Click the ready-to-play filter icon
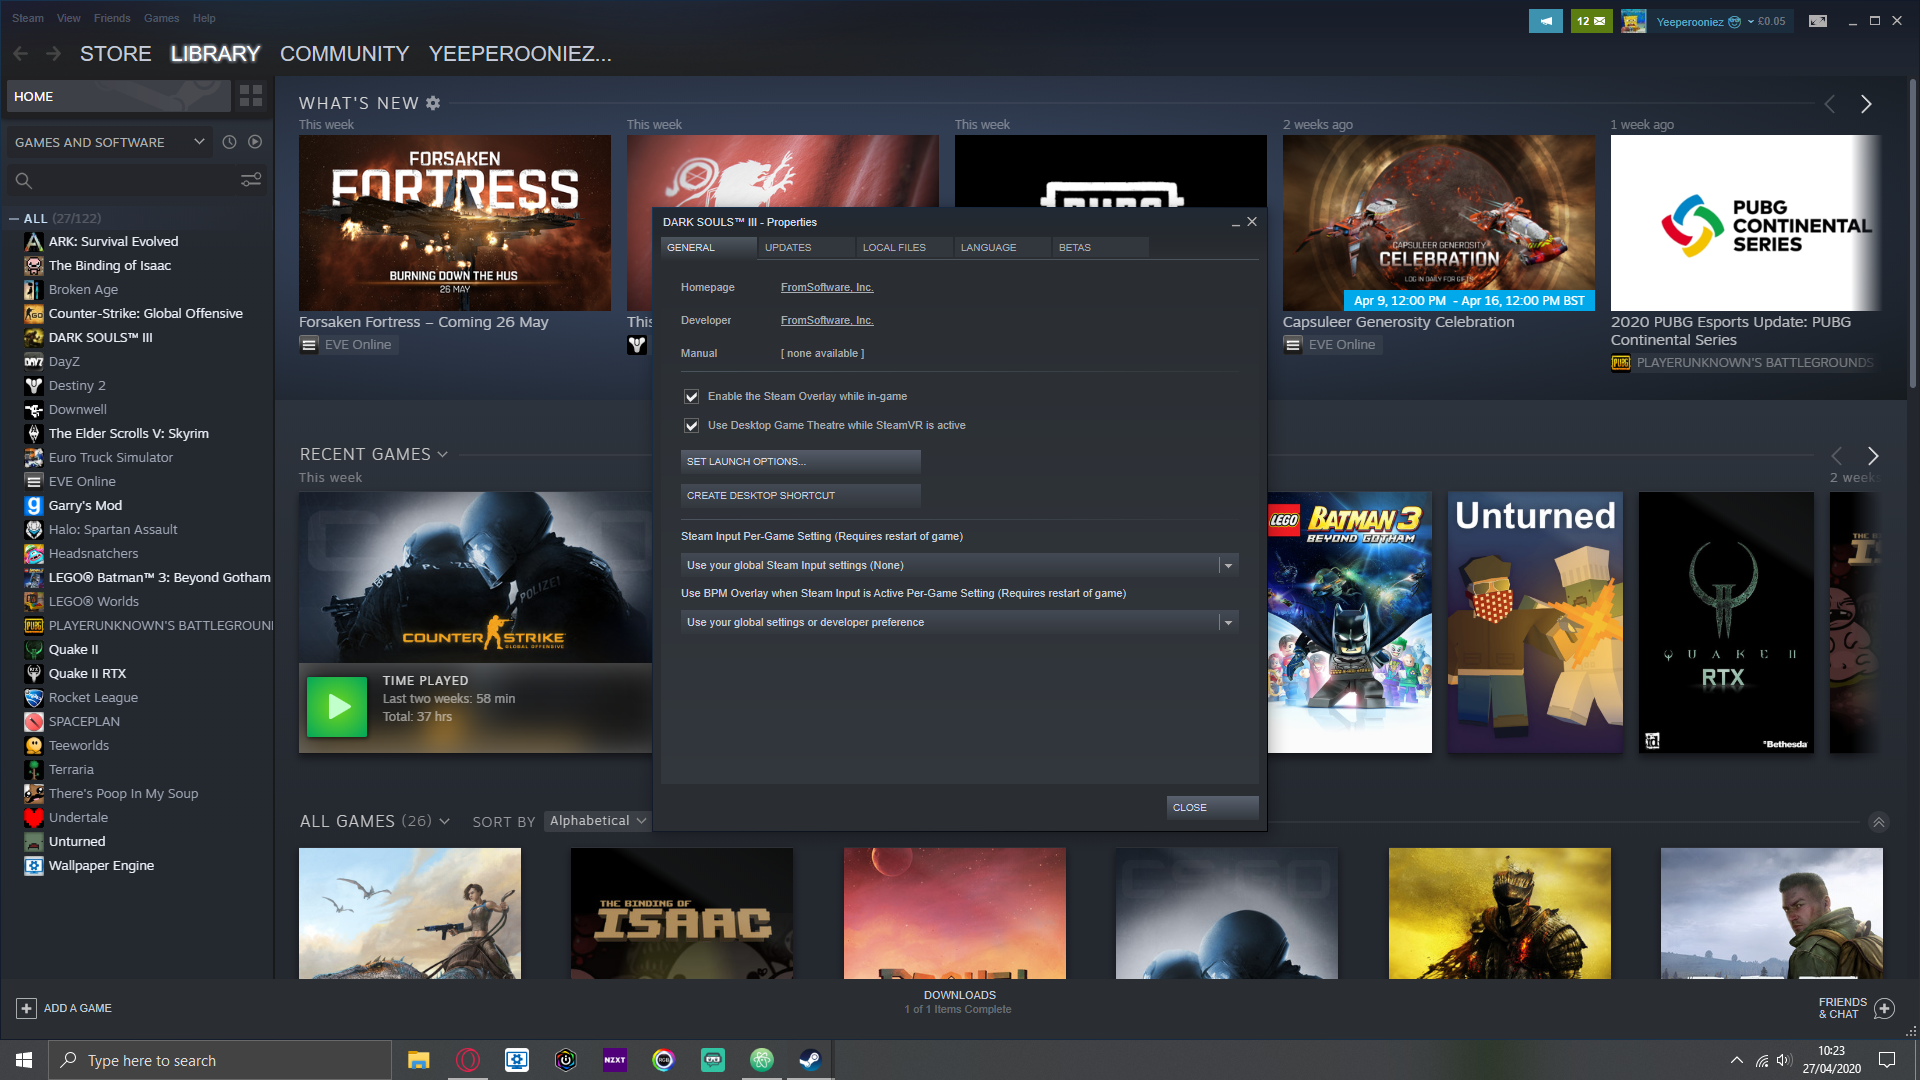Viewport: 1920px width, 1080px height. click(x=255, y=142)
